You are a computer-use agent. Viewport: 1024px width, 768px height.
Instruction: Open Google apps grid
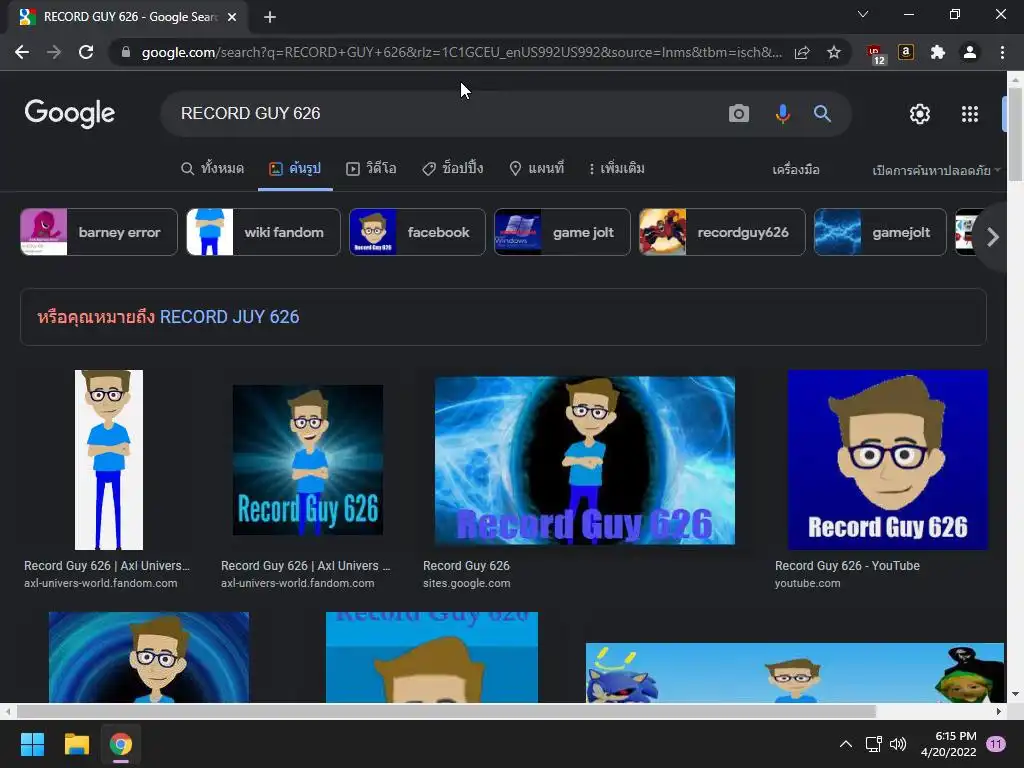(970, 114)
